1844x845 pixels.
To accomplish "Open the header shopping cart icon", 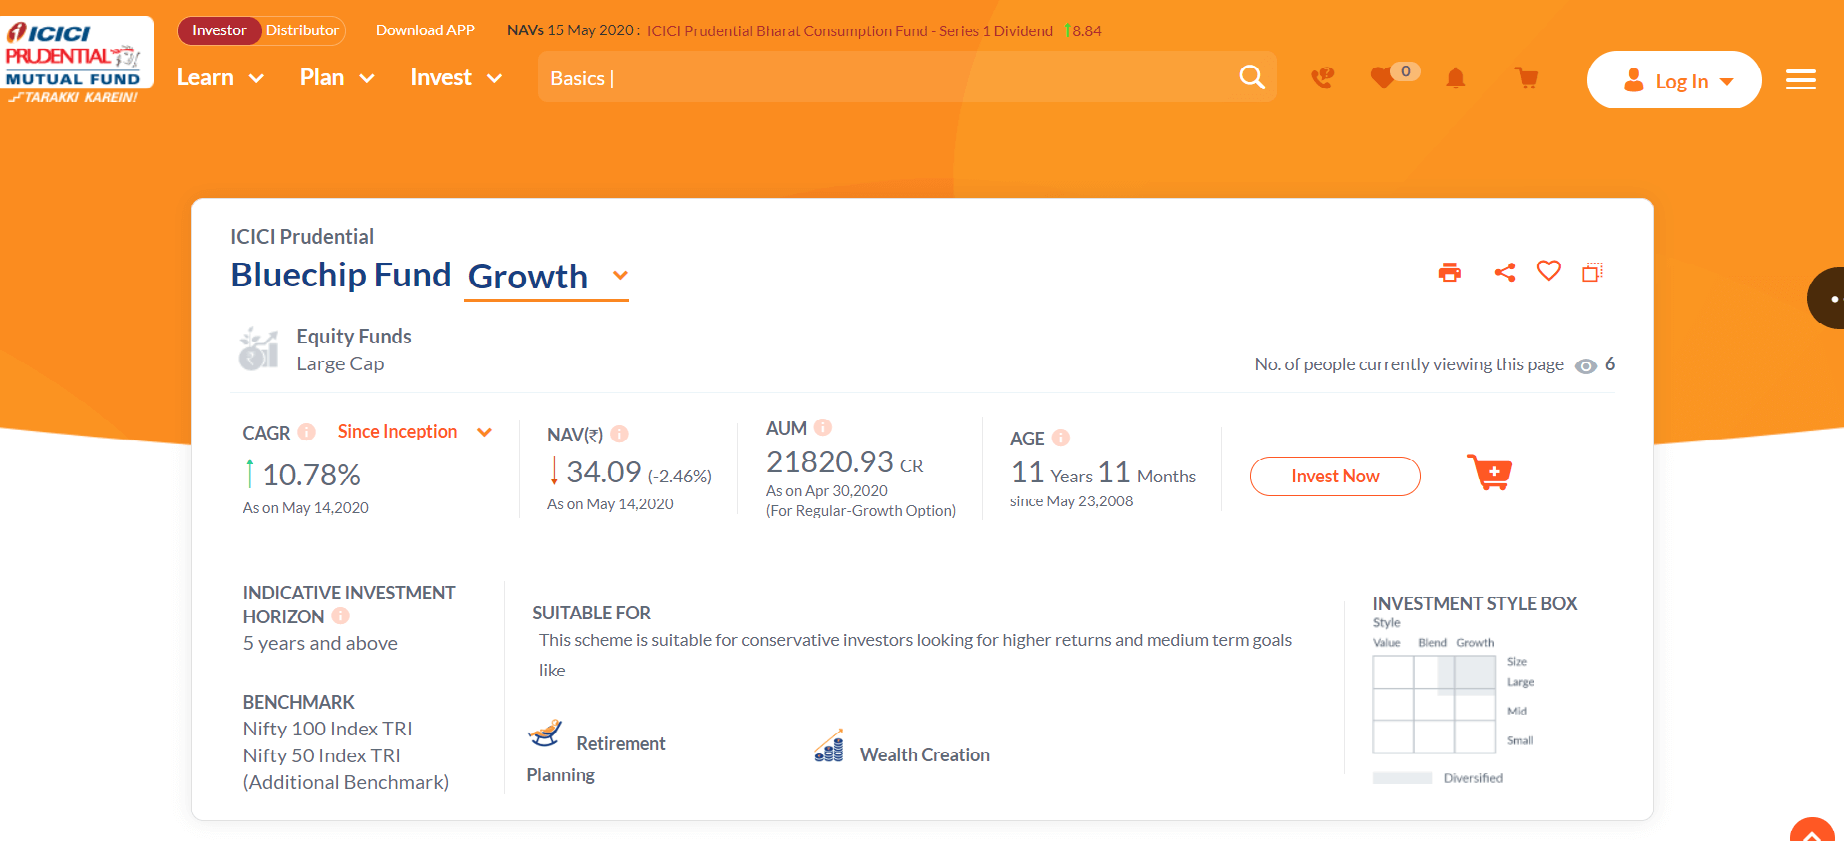I will tap(1527, 77).
